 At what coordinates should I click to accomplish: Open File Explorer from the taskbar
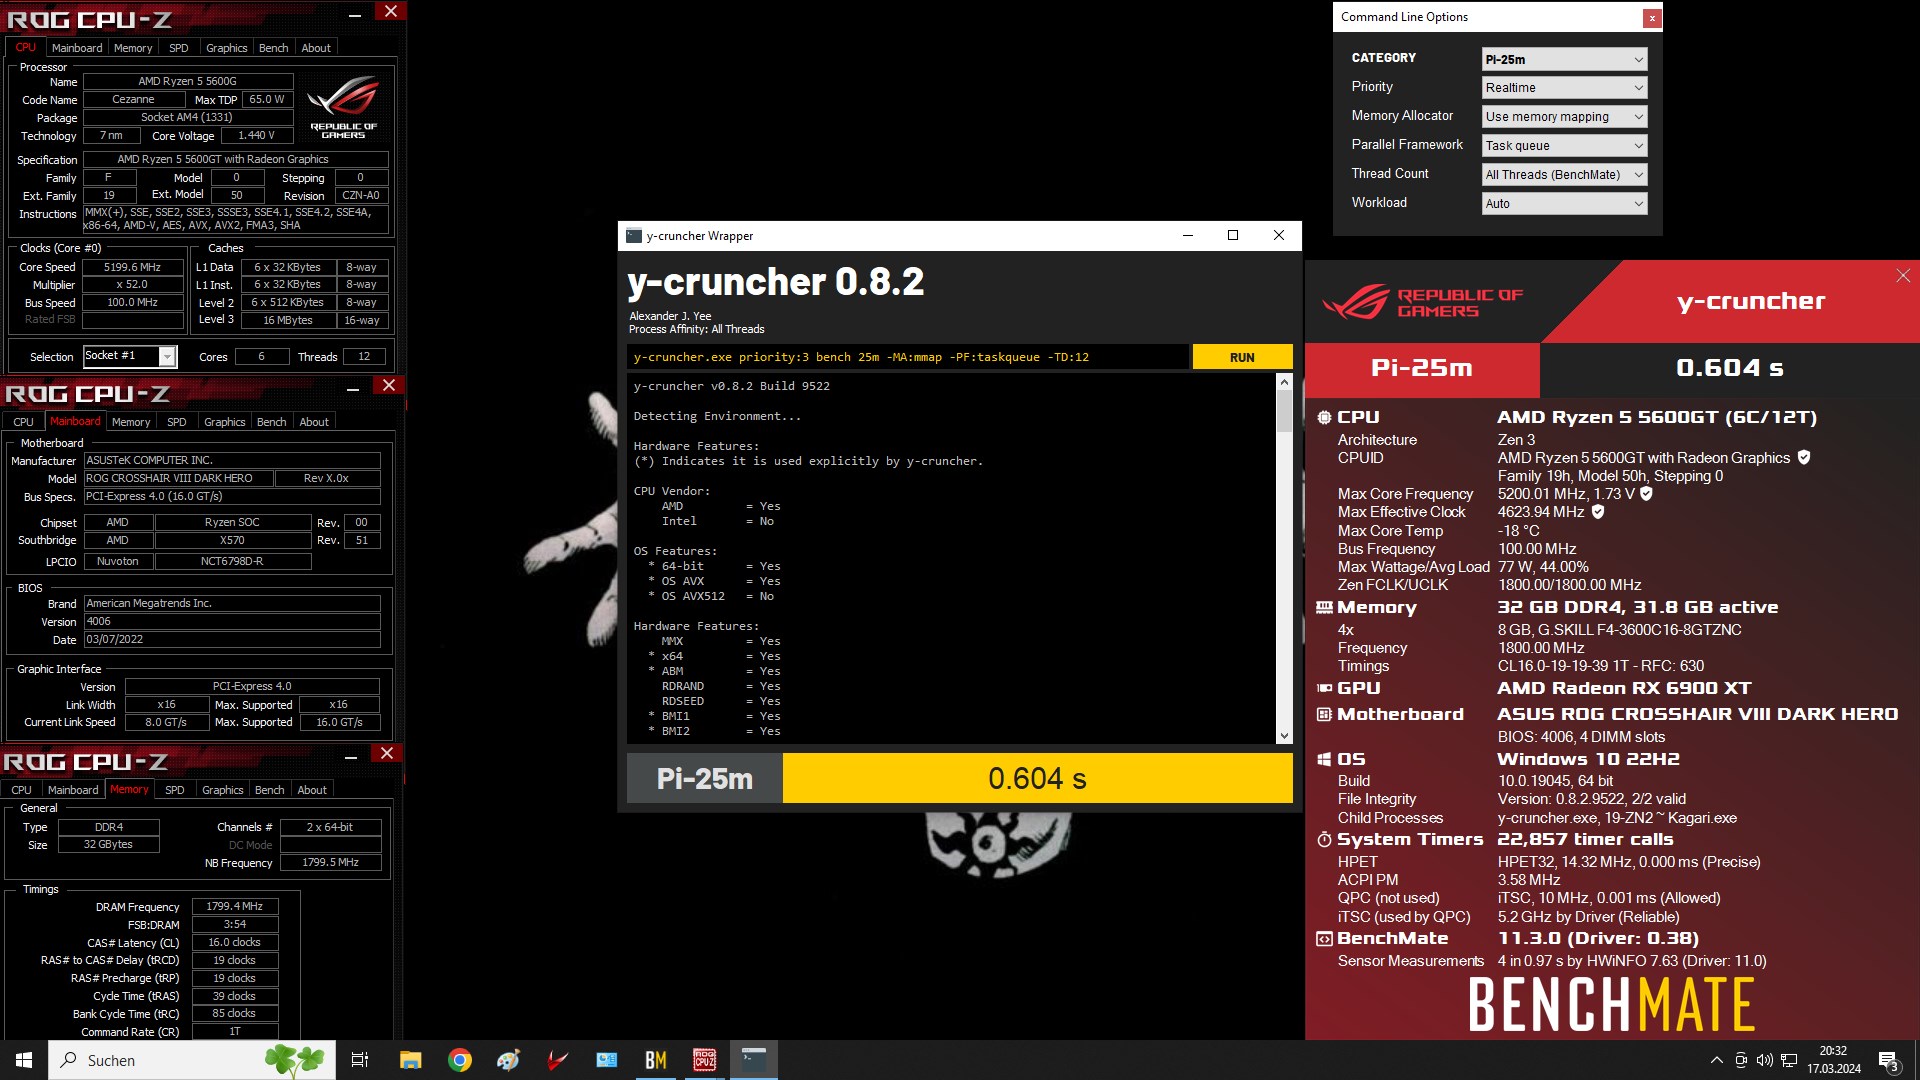pyautogui.click(x=410, y=1060)
